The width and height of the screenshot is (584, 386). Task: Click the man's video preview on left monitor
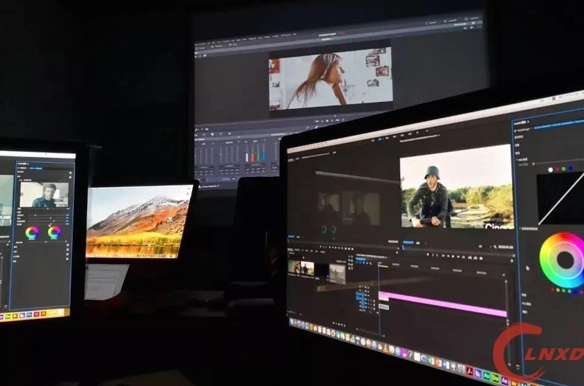pos(44,195)
